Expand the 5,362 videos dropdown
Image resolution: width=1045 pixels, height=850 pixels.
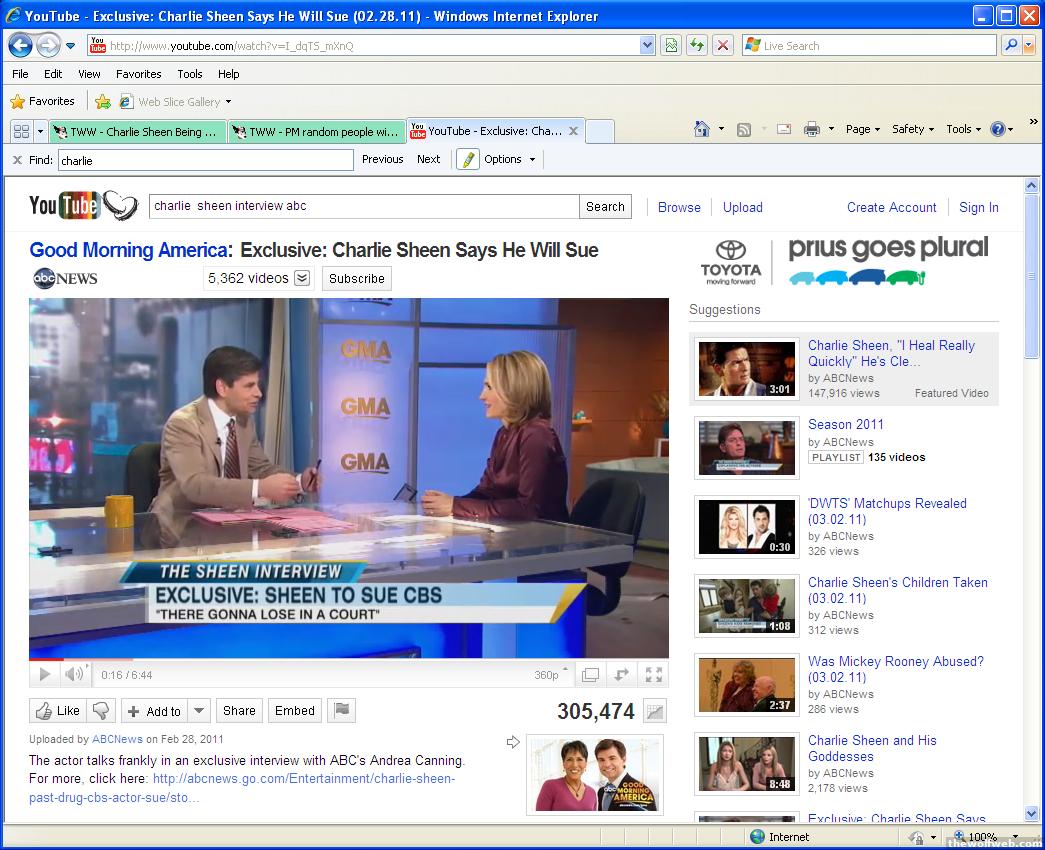(x=303, y=278)
